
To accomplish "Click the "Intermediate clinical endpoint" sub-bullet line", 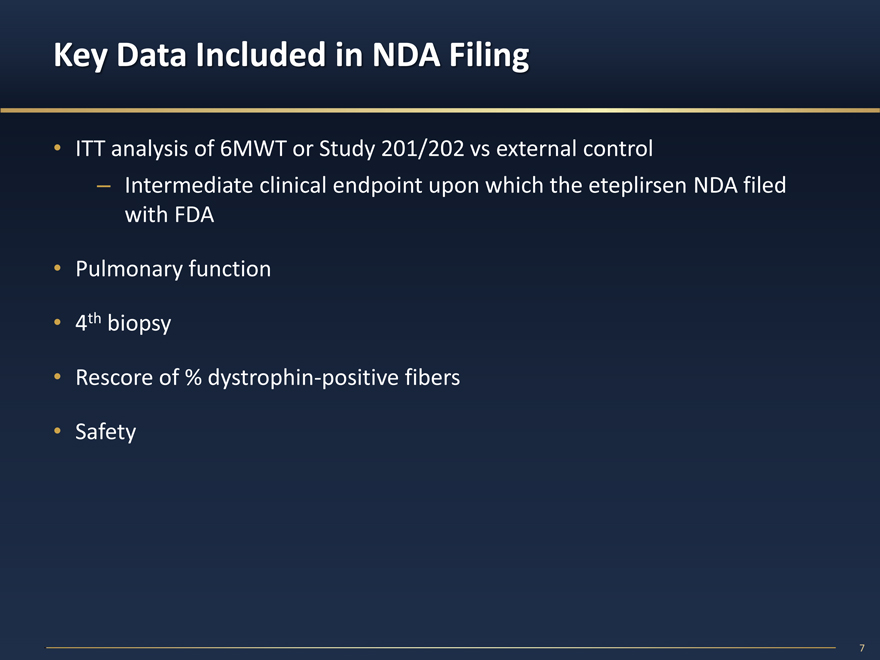I will coord(448,186).
